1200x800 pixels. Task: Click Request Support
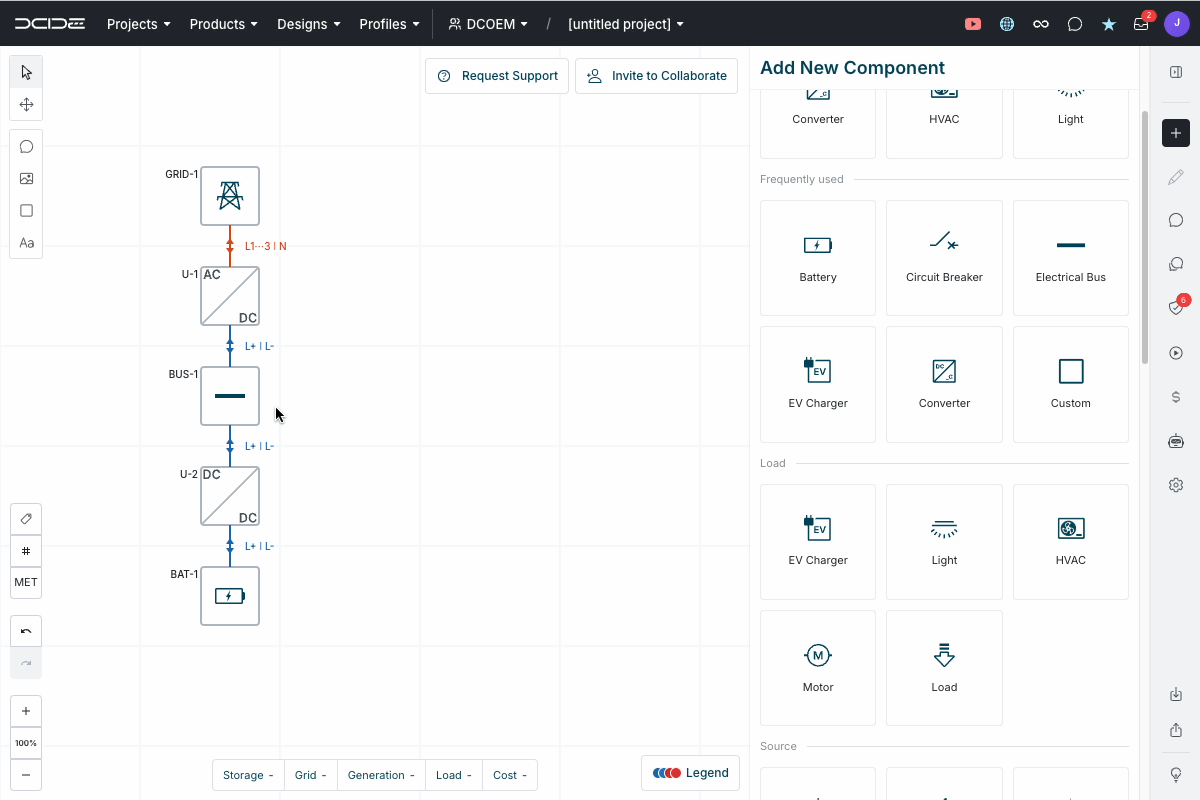pyautogui.click(x=496, y=75)
